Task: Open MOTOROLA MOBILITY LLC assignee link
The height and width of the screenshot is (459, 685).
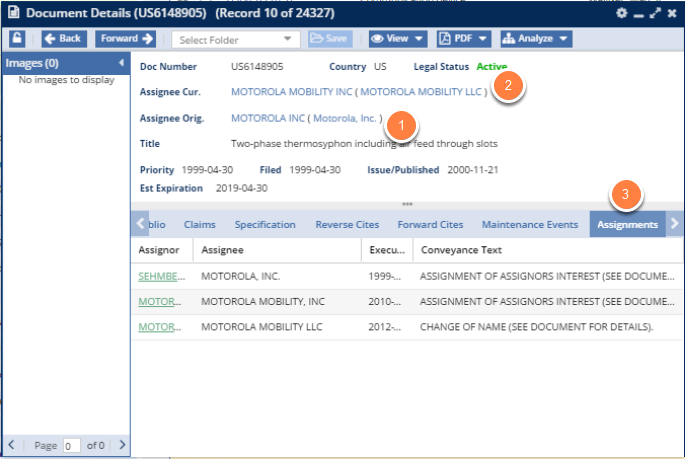Action: pos(421,92)
